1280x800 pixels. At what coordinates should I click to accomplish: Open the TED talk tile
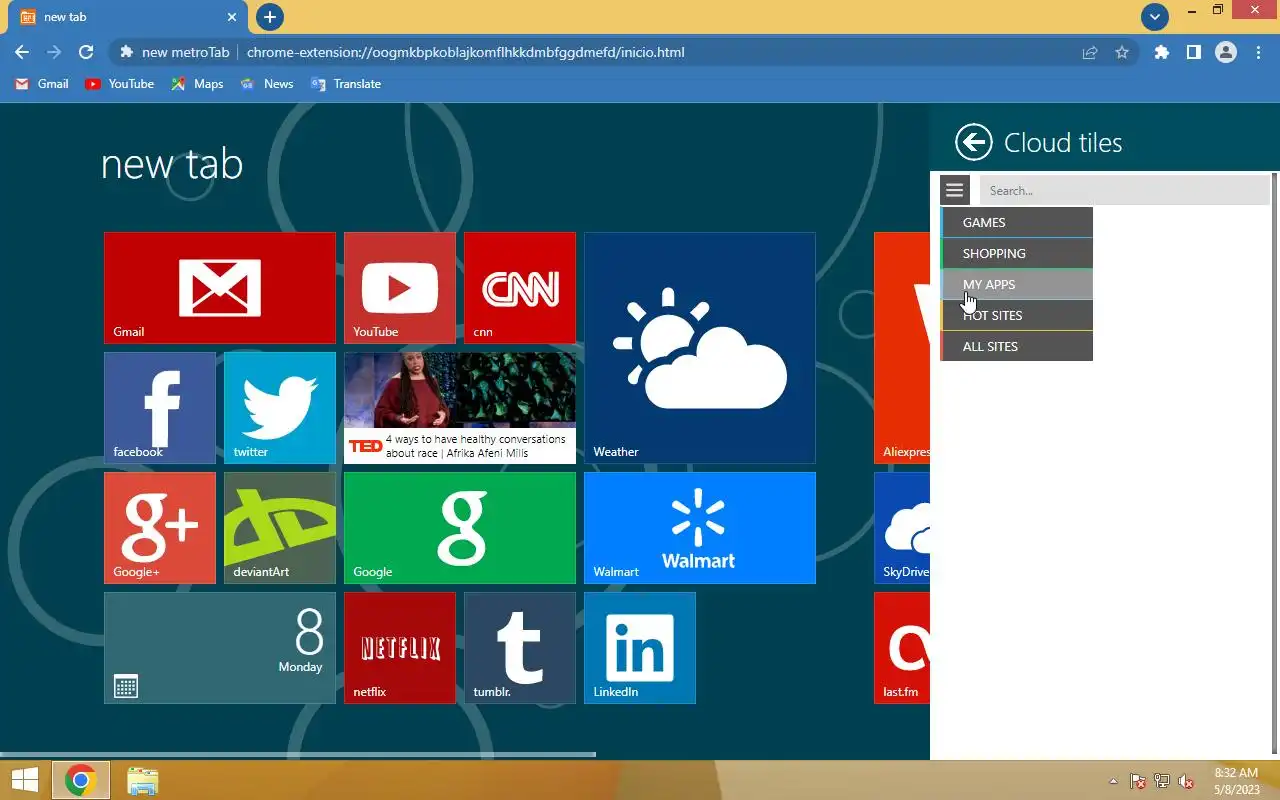click(x=460, y=408)
